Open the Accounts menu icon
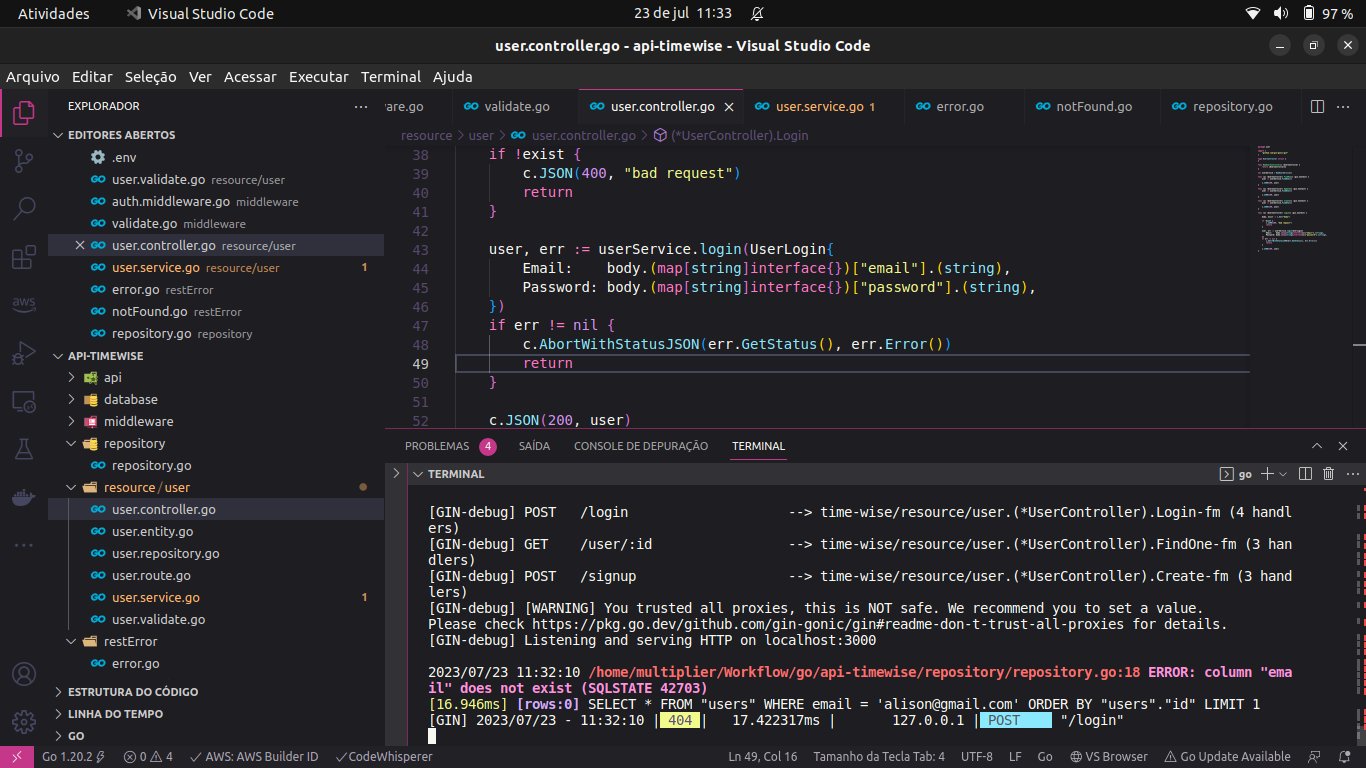The height and width of the screenshot is (768, 1366). tap(24, 673)
